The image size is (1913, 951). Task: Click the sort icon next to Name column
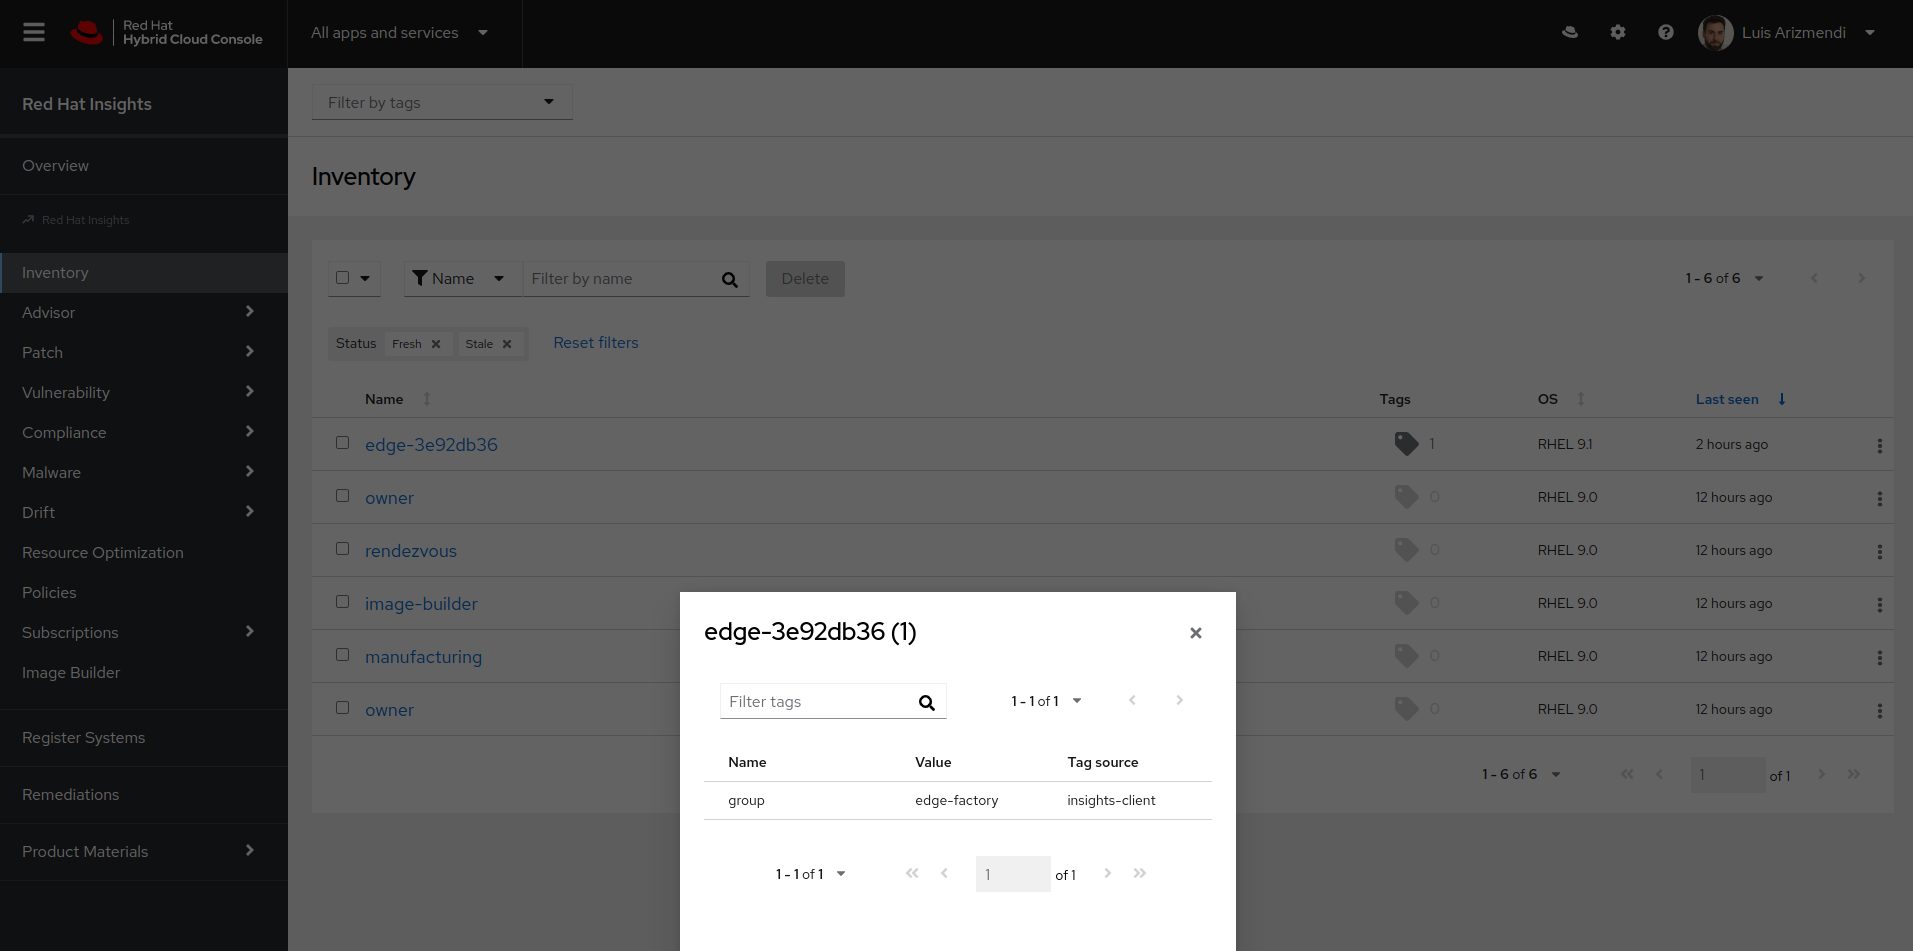(x=427, y=399)
